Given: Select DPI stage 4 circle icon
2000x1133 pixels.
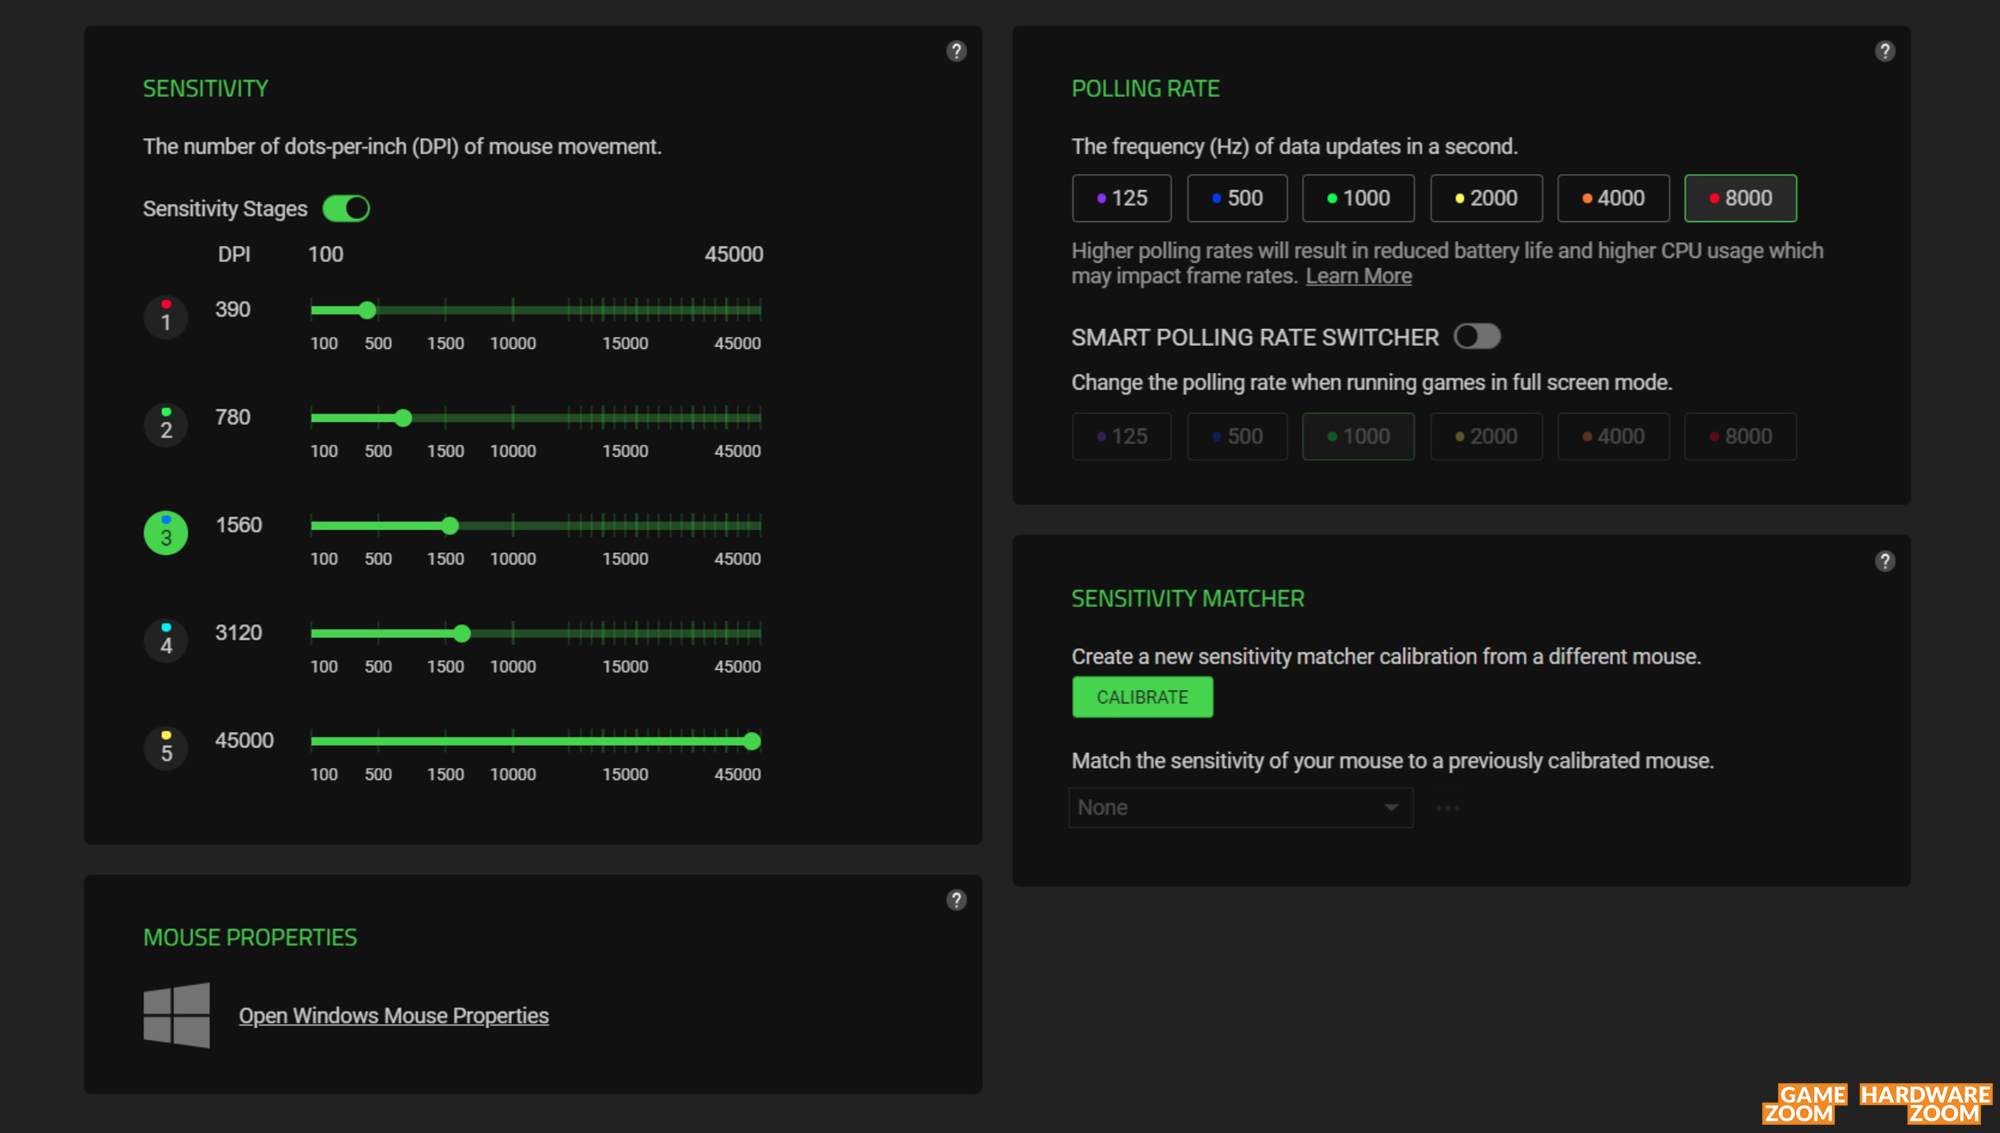Looking at the screenshot, I should [x=166, y=640].
